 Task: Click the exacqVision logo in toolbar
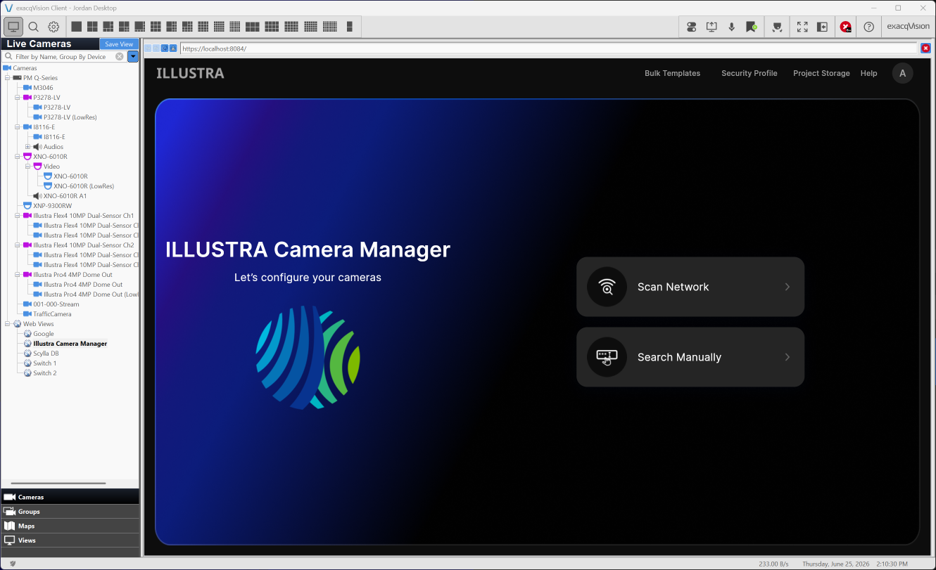coord(907,26)
